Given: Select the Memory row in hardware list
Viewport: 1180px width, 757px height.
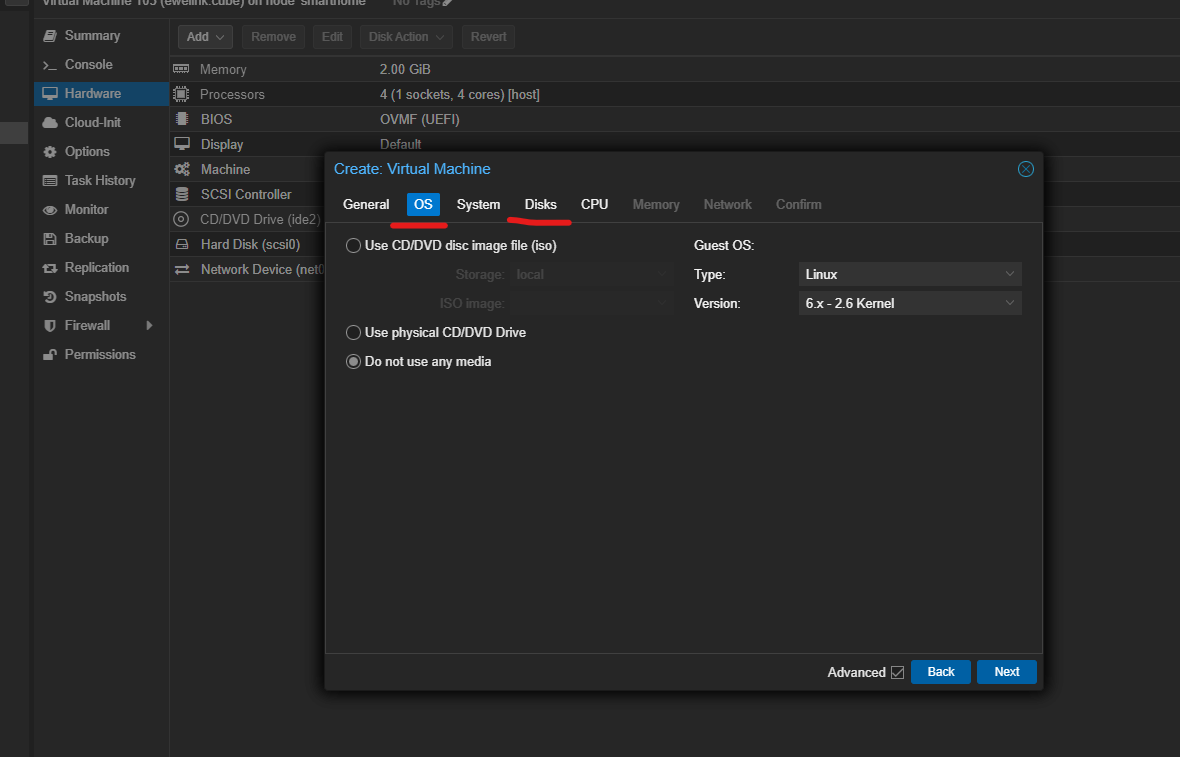Looking at the screenshot, I should (270, 70).
